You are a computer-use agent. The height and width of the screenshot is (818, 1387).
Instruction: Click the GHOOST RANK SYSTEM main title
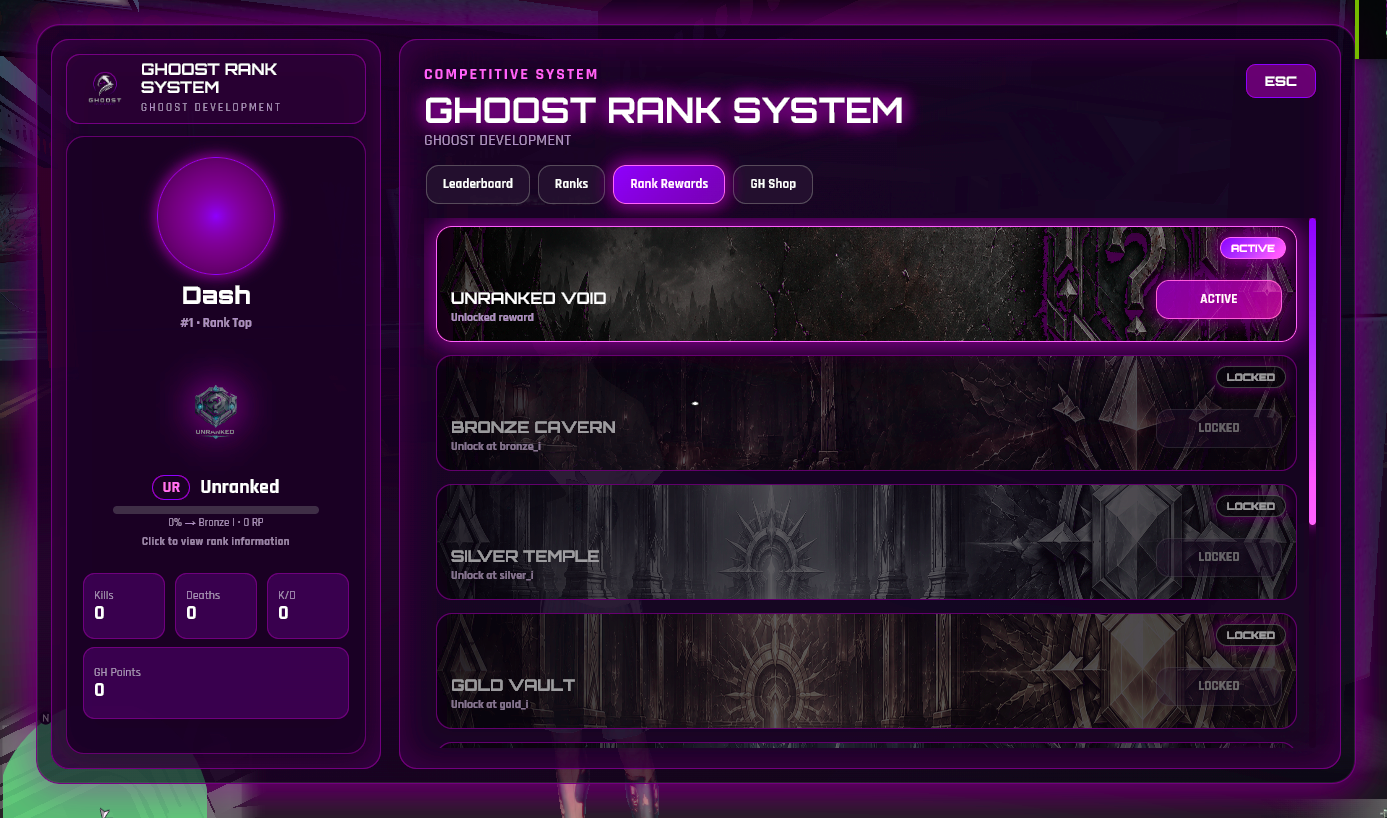(x=664, y=110)
